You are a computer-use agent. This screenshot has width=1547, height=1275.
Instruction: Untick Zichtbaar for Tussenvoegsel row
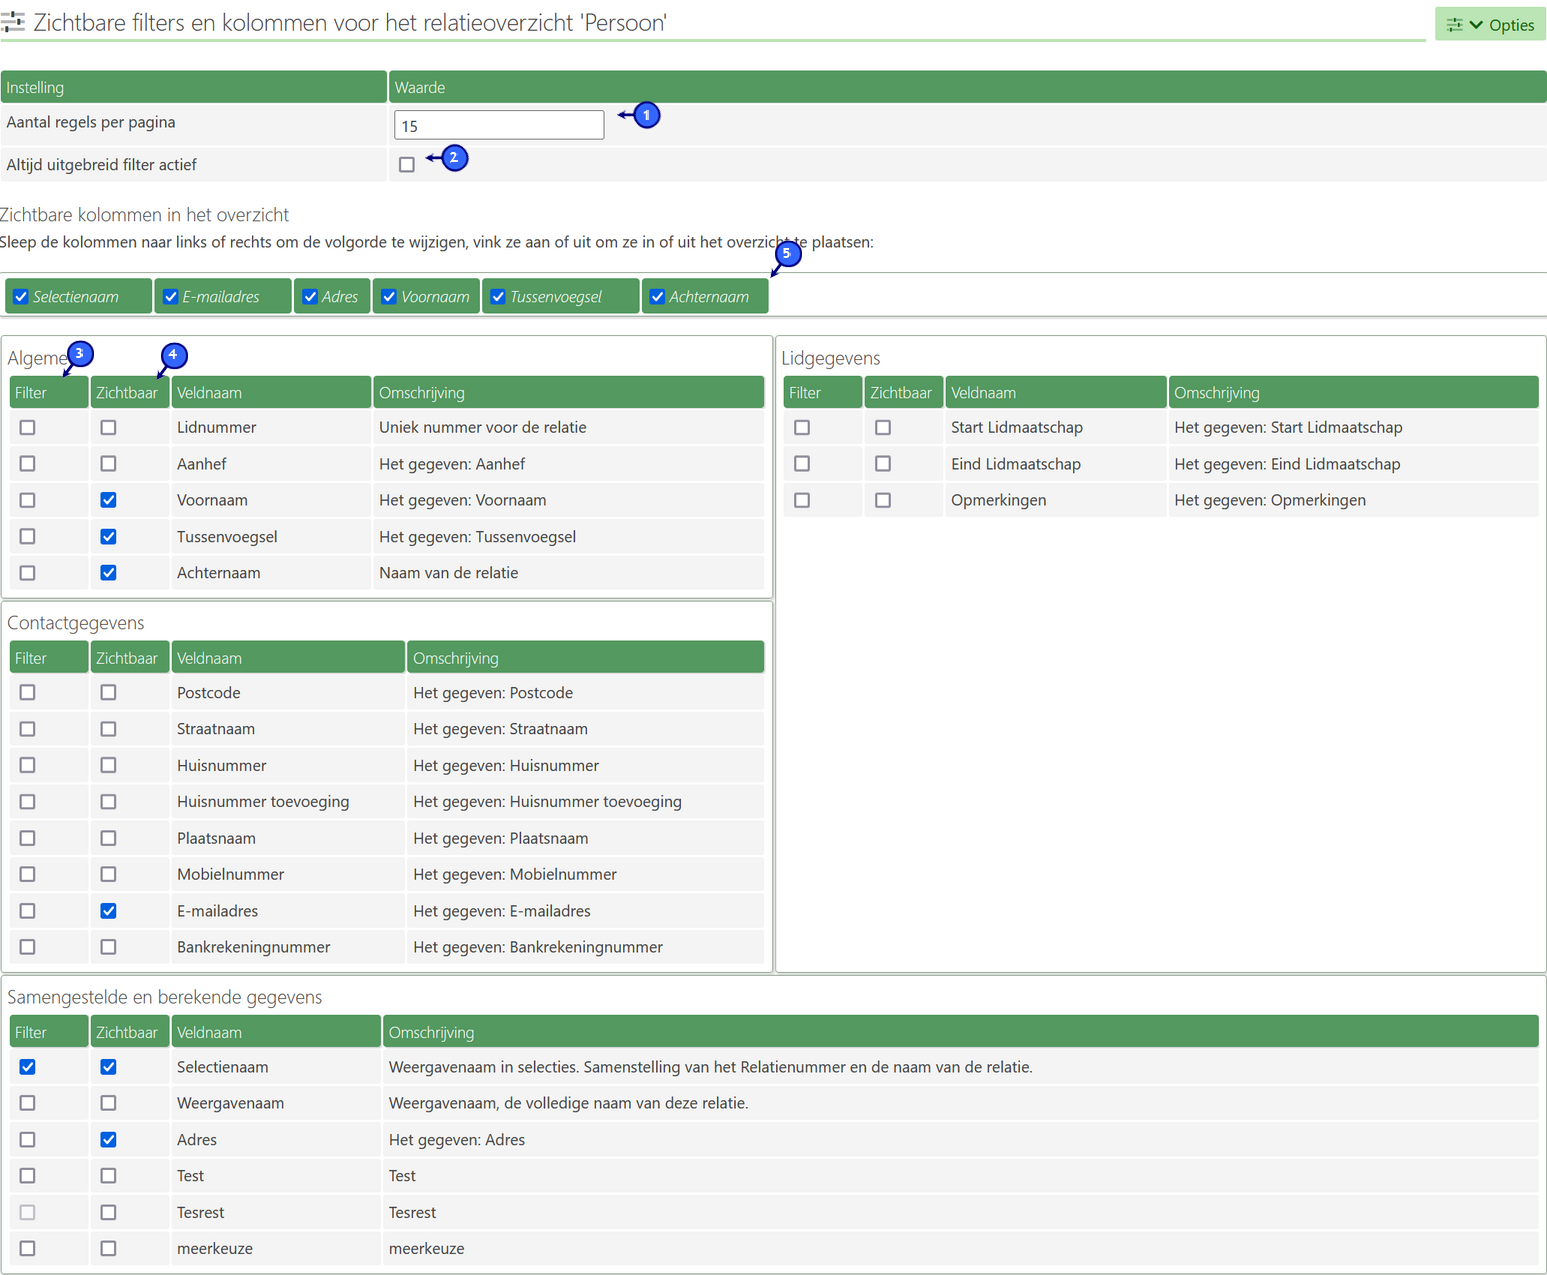108,537
